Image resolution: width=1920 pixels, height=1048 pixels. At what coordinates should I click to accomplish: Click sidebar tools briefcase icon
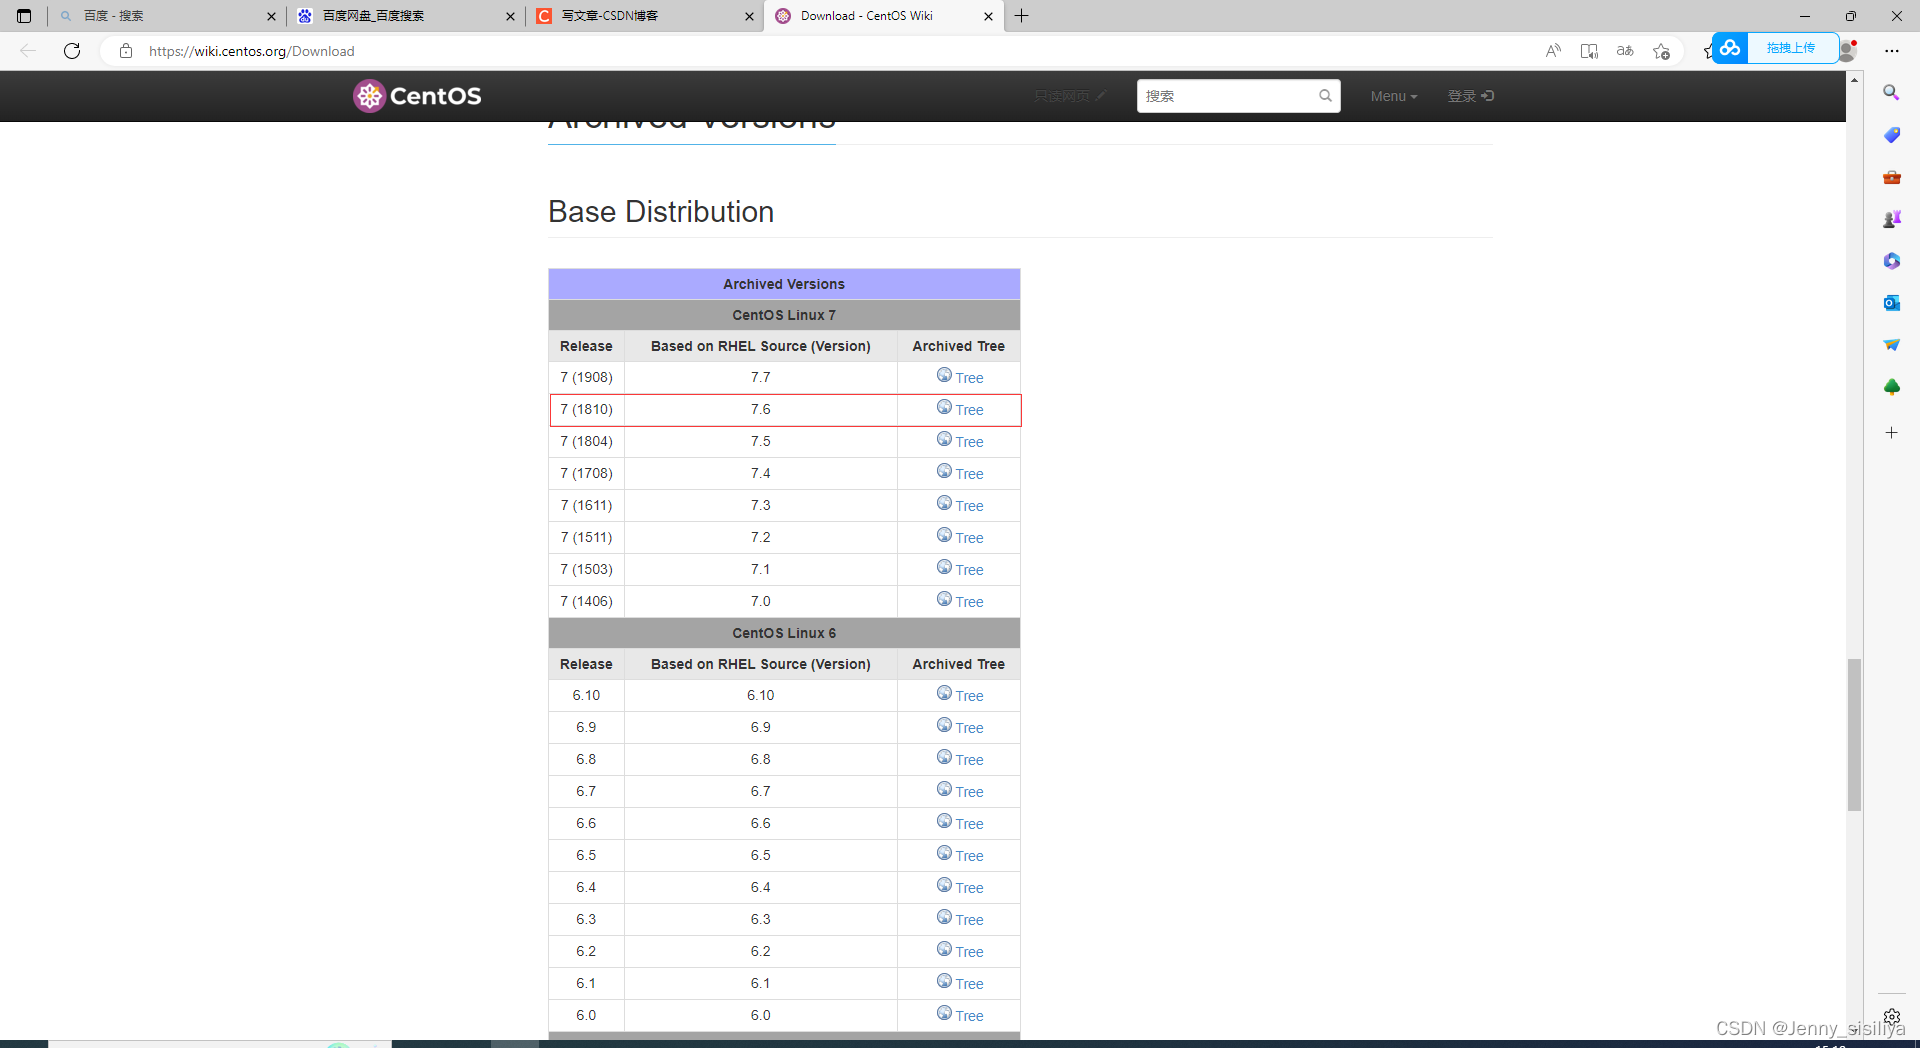(1891, 177)
